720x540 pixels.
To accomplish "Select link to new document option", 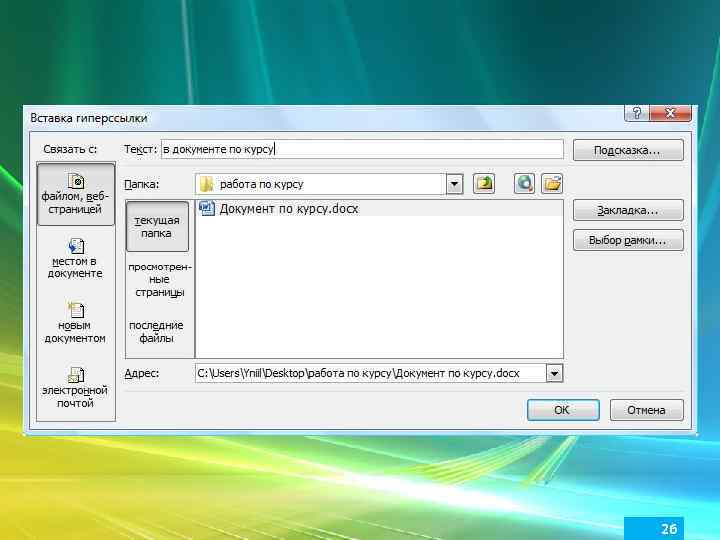I will click(x=76, y=323).
